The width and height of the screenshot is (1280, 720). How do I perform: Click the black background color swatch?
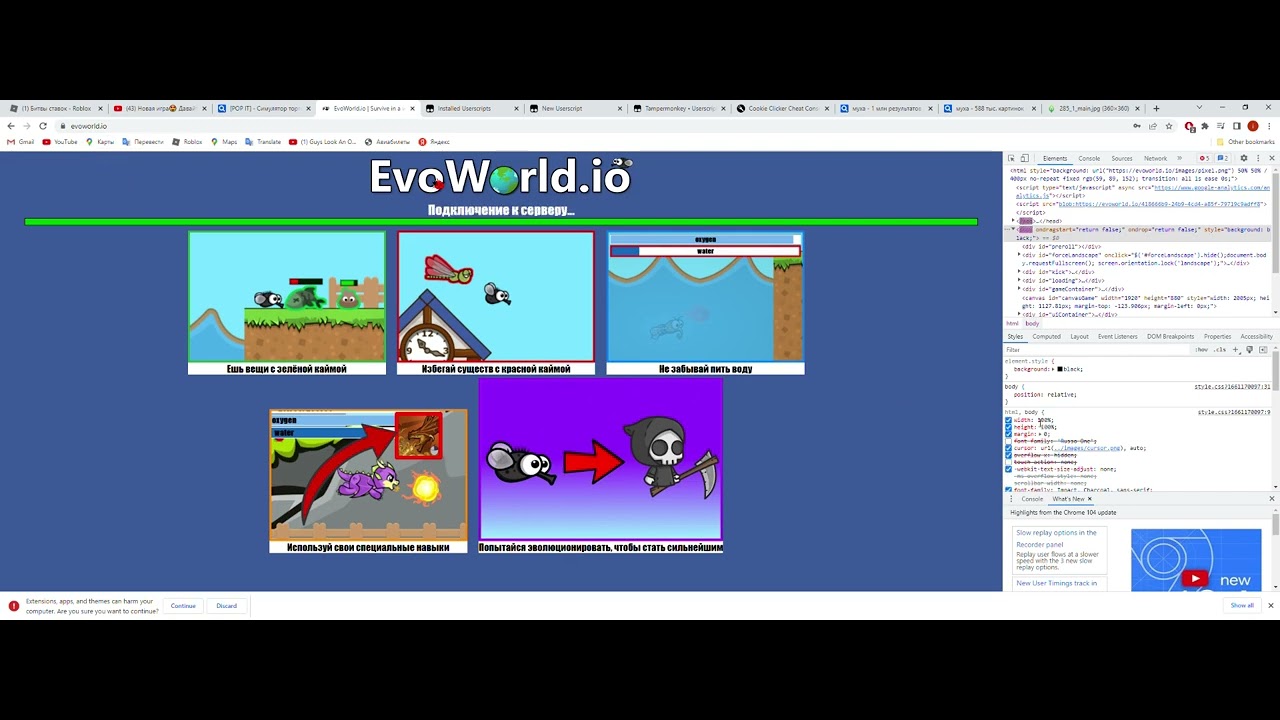pyautogui.click(x=1059, y=369)
